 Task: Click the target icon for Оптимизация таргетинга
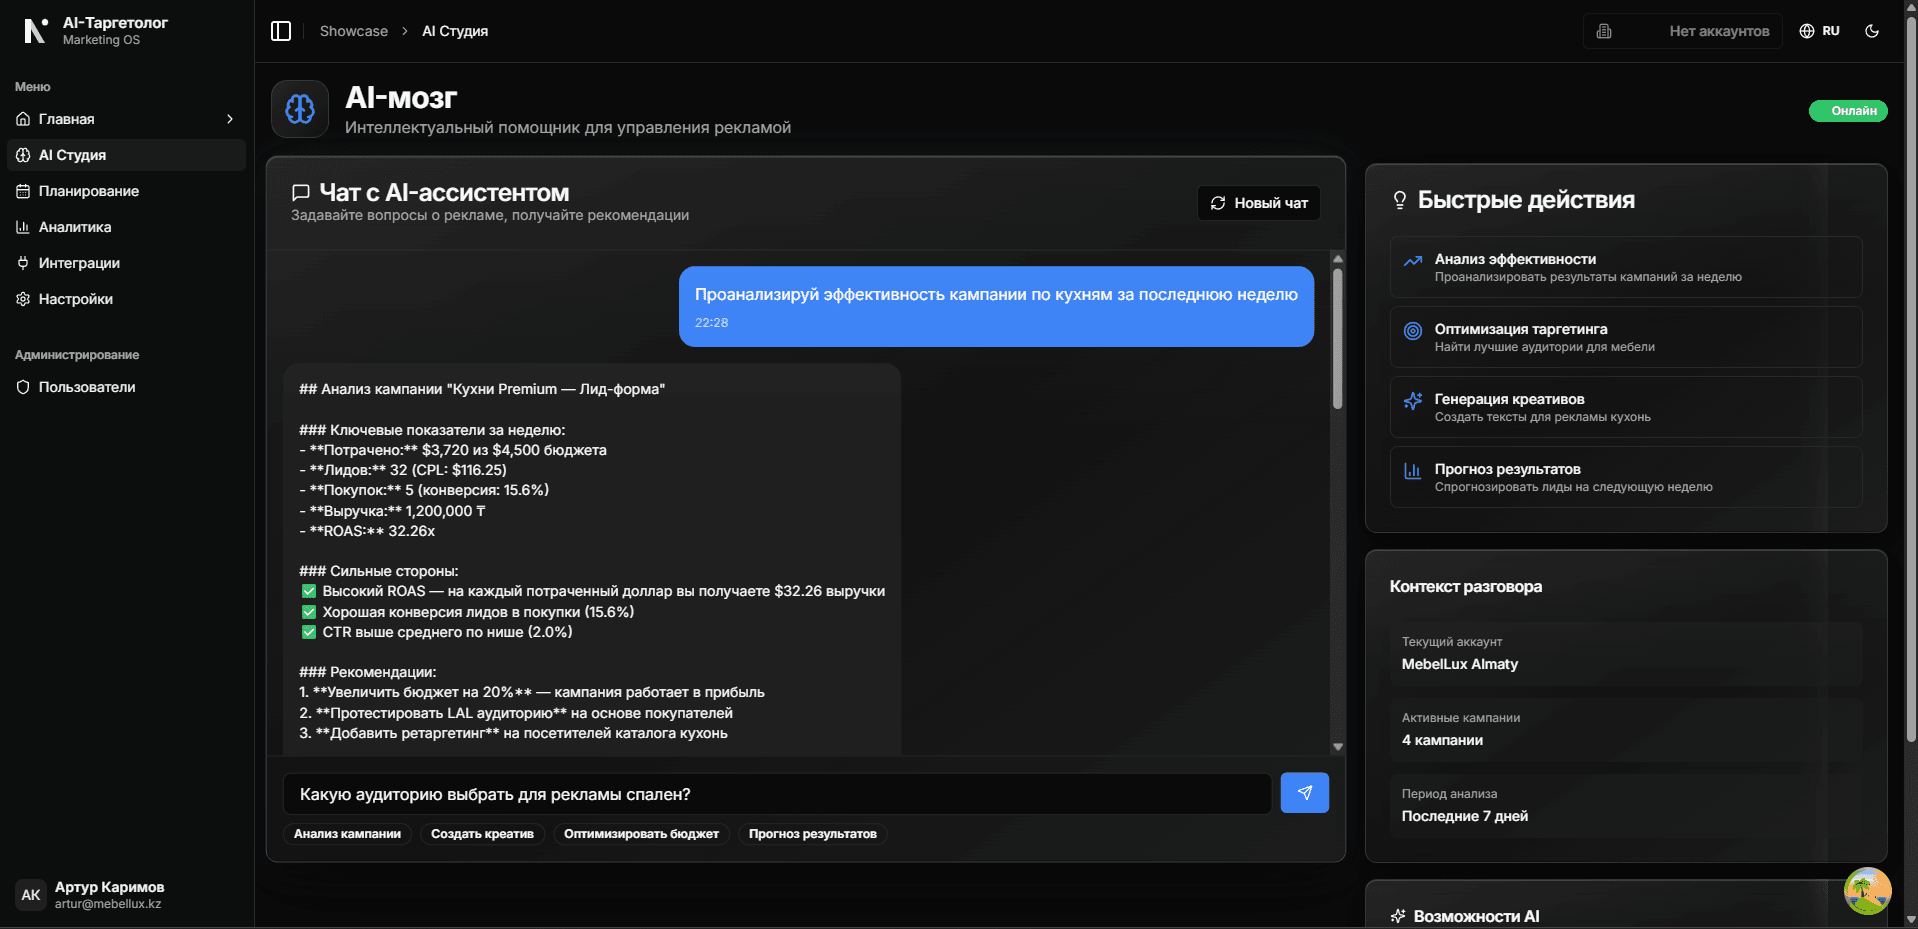coord(1412,331)
